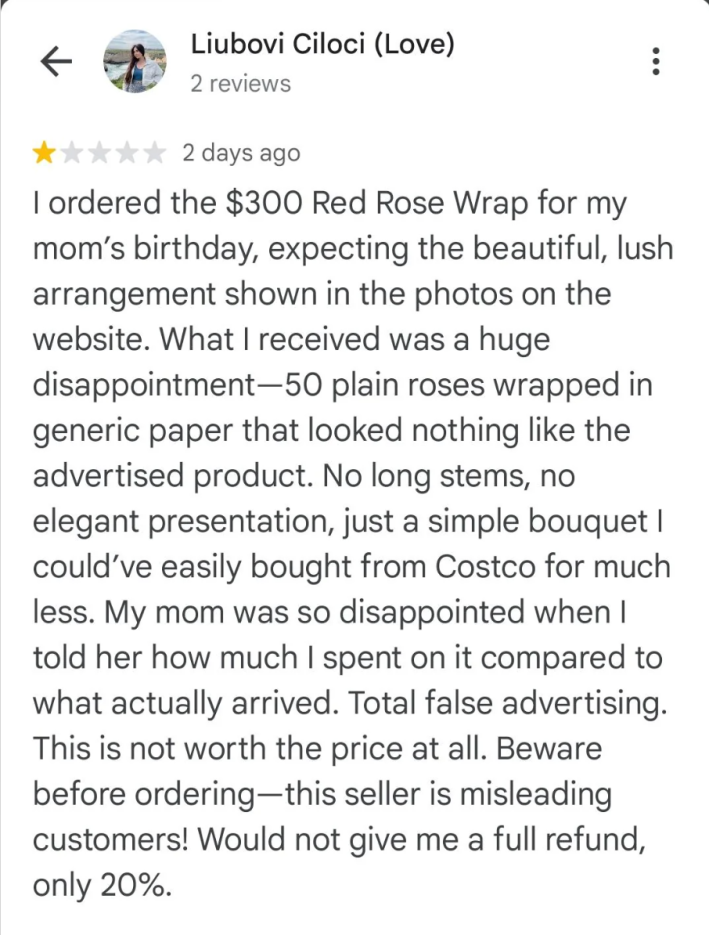Open the three-dot more options menu
This screenshot has height=935, width=709.
656,62
